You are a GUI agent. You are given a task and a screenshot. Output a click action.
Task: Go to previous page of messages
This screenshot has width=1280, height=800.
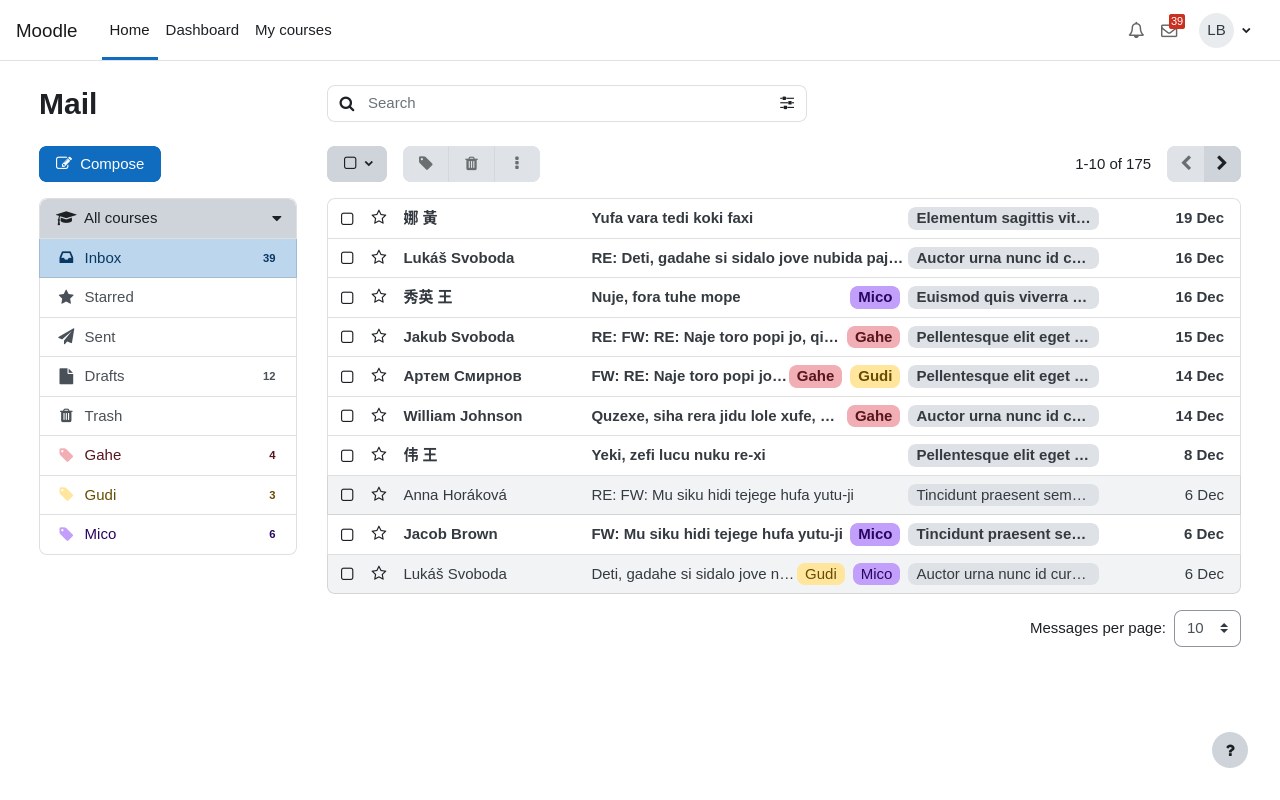click(x=1186, y=164)
